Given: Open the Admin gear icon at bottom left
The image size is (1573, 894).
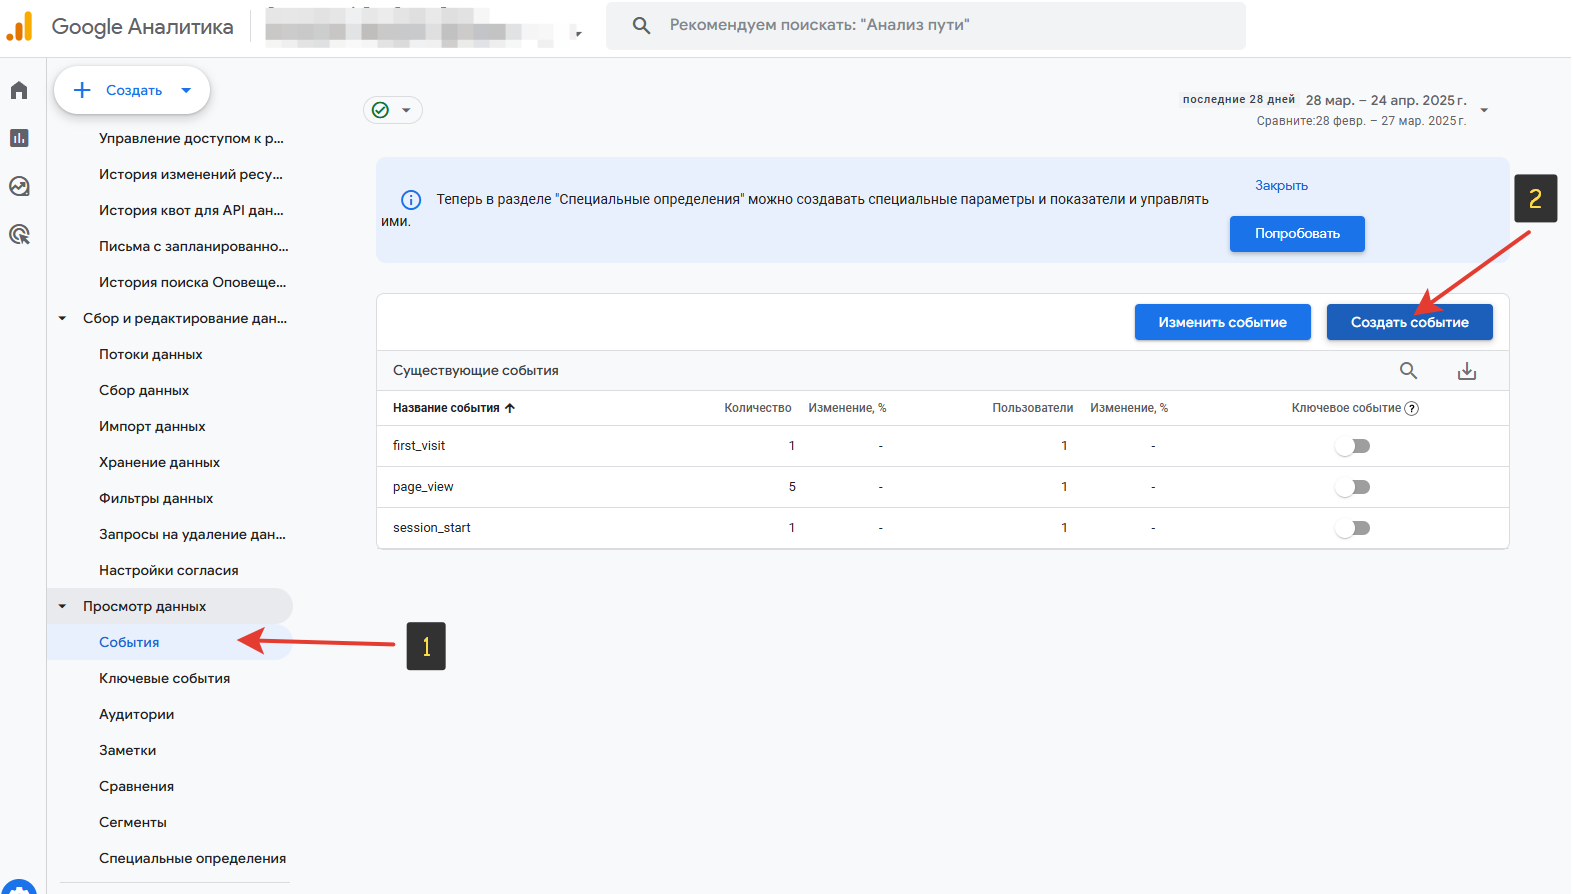Looking at the screenshot, I should pyautogui.click(x=19, y=886).
